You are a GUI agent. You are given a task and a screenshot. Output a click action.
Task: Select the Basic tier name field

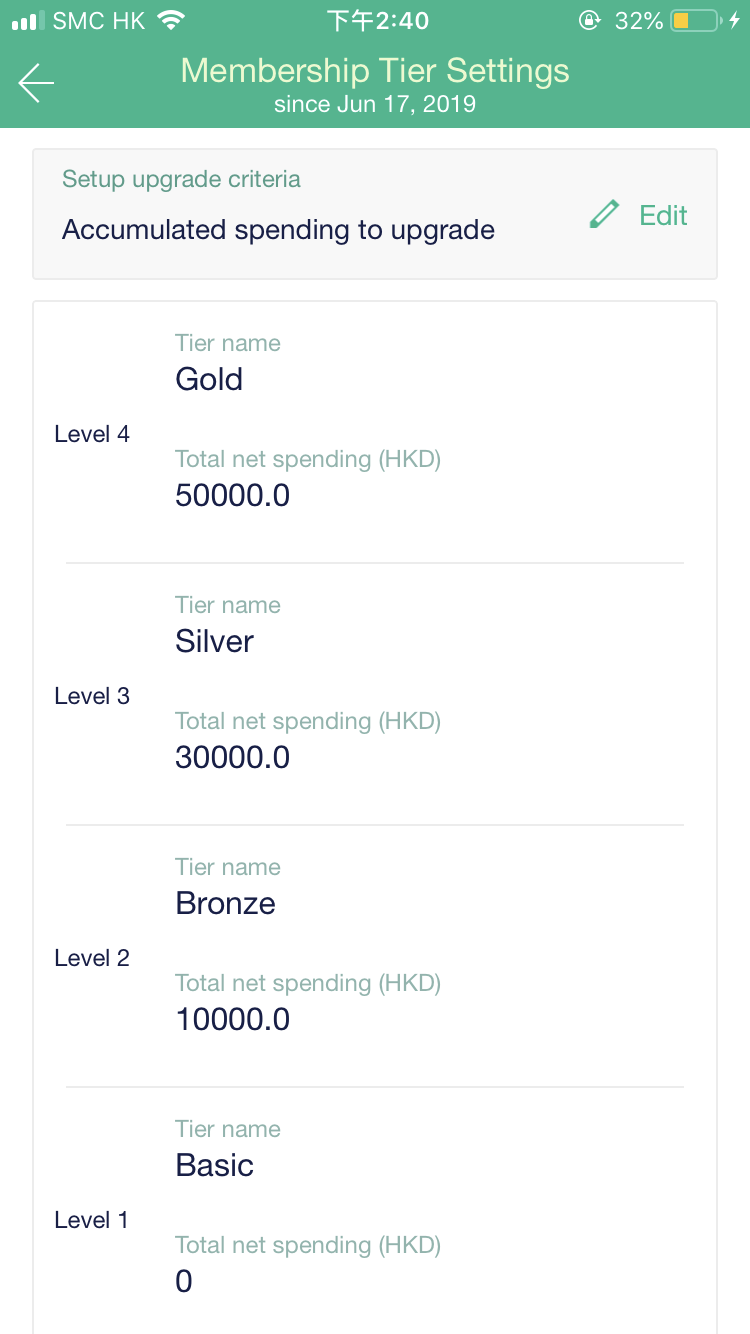(x=214, y=1165)
